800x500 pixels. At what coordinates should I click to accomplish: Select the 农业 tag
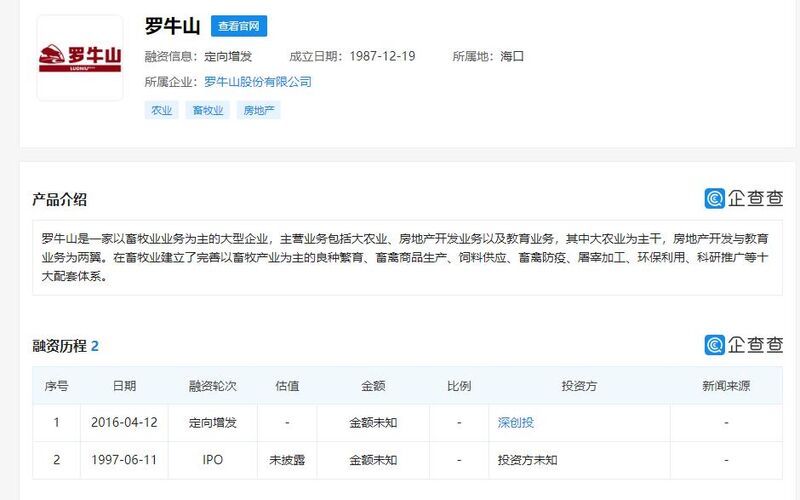[162, 110]
